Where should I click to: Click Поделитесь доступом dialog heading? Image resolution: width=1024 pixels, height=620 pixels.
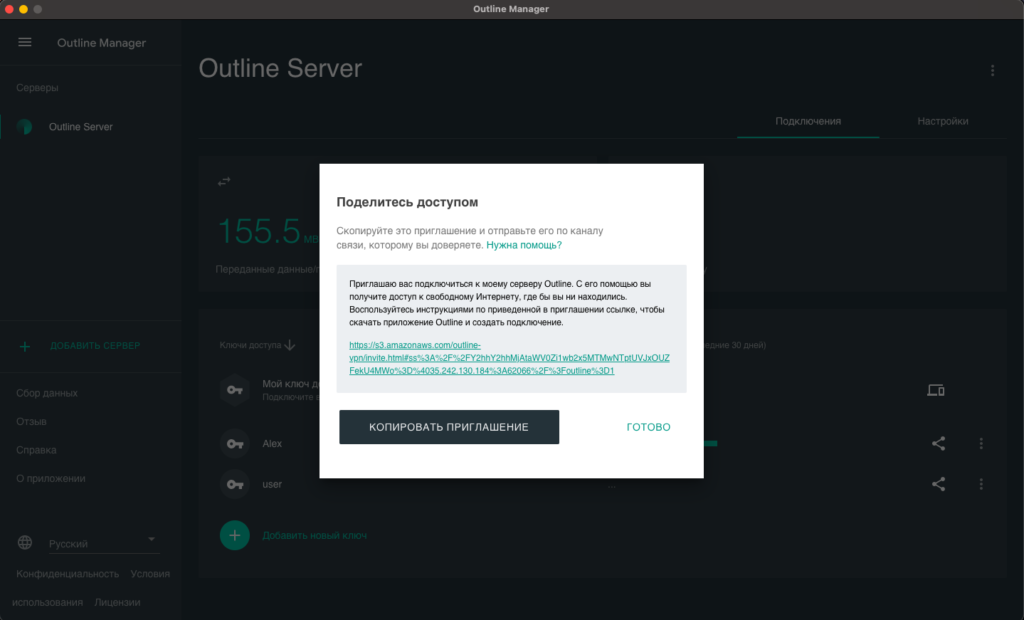point(408,202)
